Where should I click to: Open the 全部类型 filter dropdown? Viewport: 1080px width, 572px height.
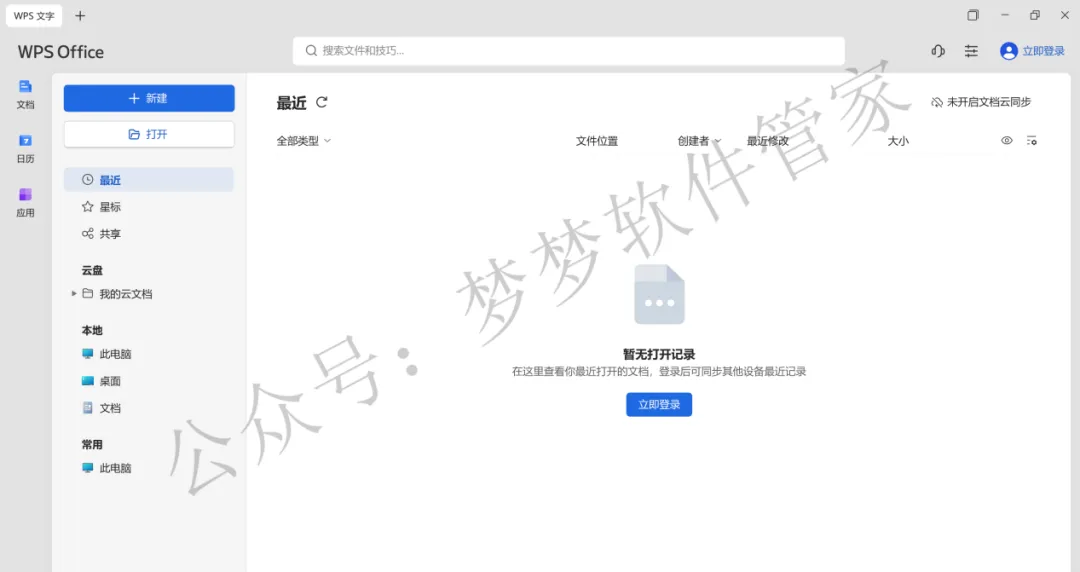[x=304, y=141]
